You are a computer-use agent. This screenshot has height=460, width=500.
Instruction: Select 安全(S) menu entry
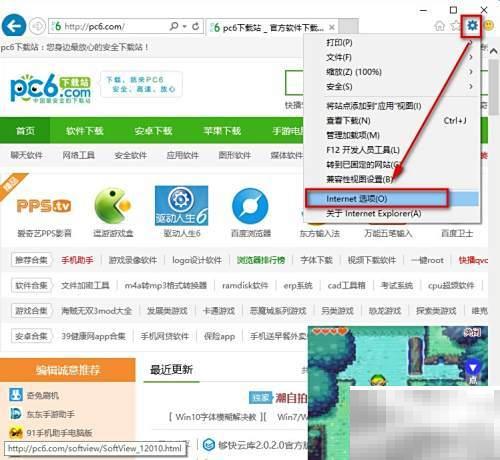pos(392,87)
